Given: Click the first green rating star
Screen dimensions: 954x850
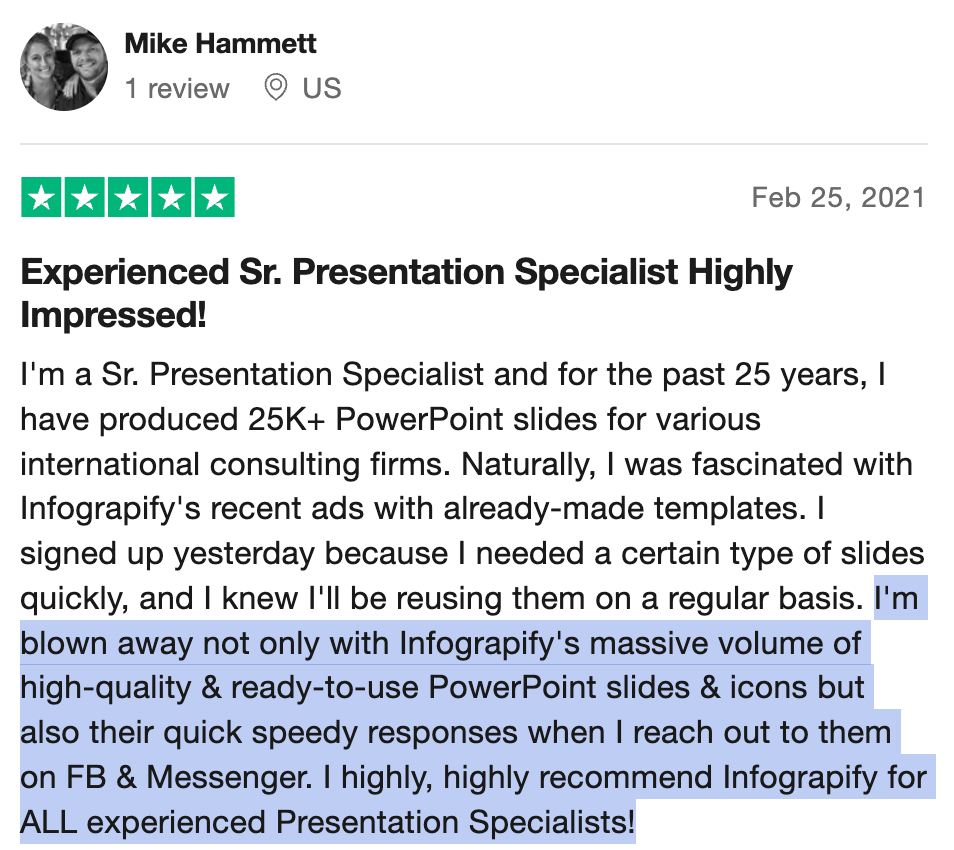Looking at the screenshot, I should pos(41,198).
